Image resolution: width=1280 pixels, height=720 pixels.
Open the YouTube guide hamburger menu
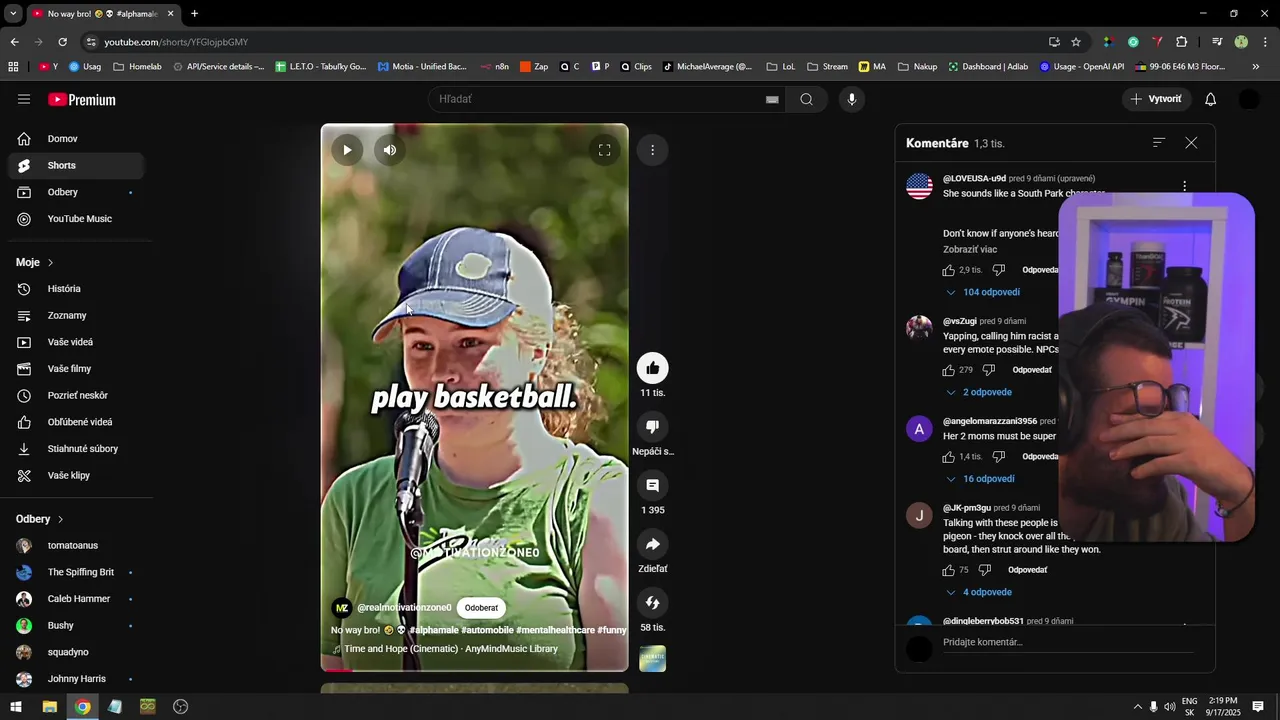tap(24, 99)
